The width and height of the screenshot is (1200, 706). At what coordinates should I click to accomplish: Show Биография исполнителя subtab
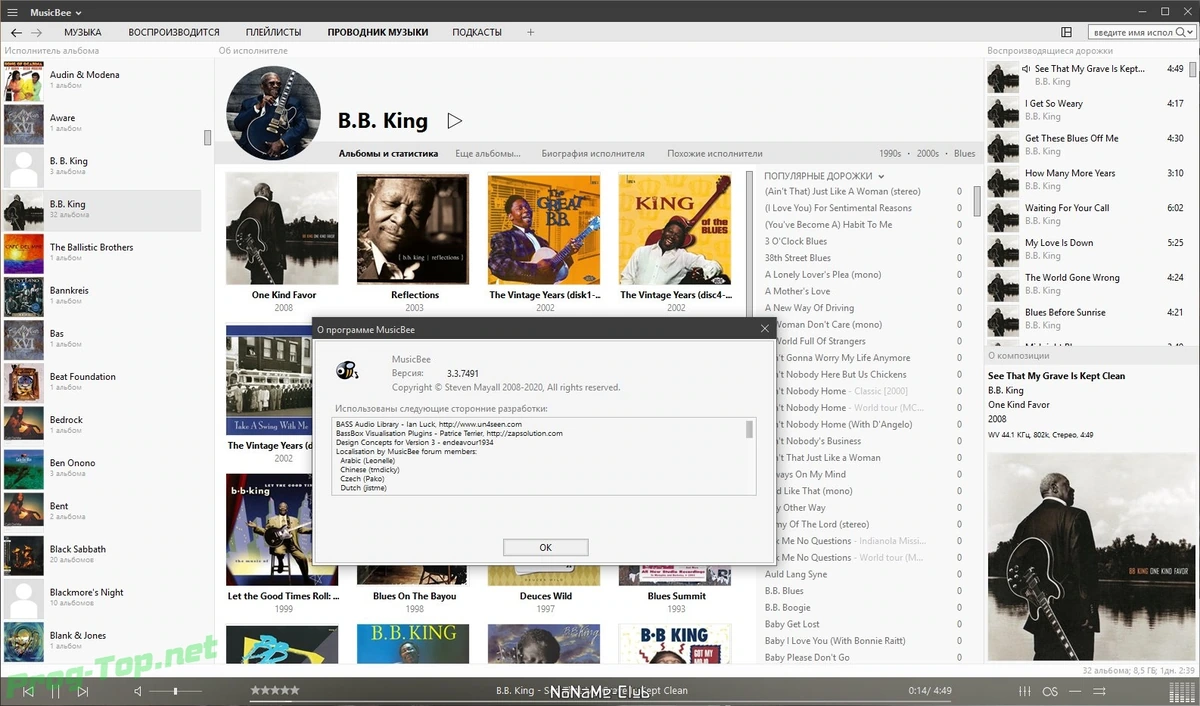(x=593, y=154)
